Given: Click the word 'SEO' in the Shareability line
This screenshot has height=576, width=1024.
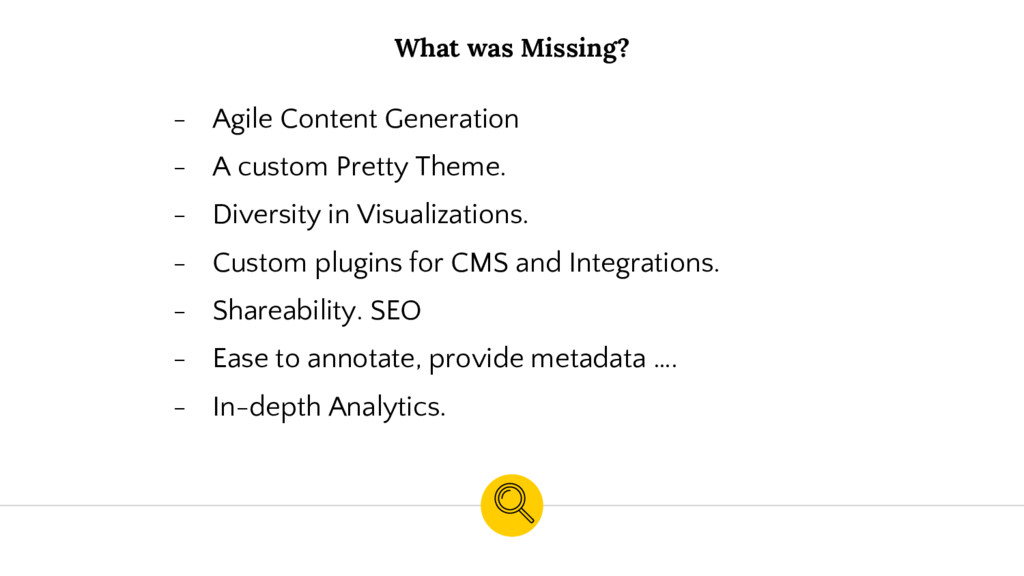Looking at the screenshot, I should (x=396, y=311).
